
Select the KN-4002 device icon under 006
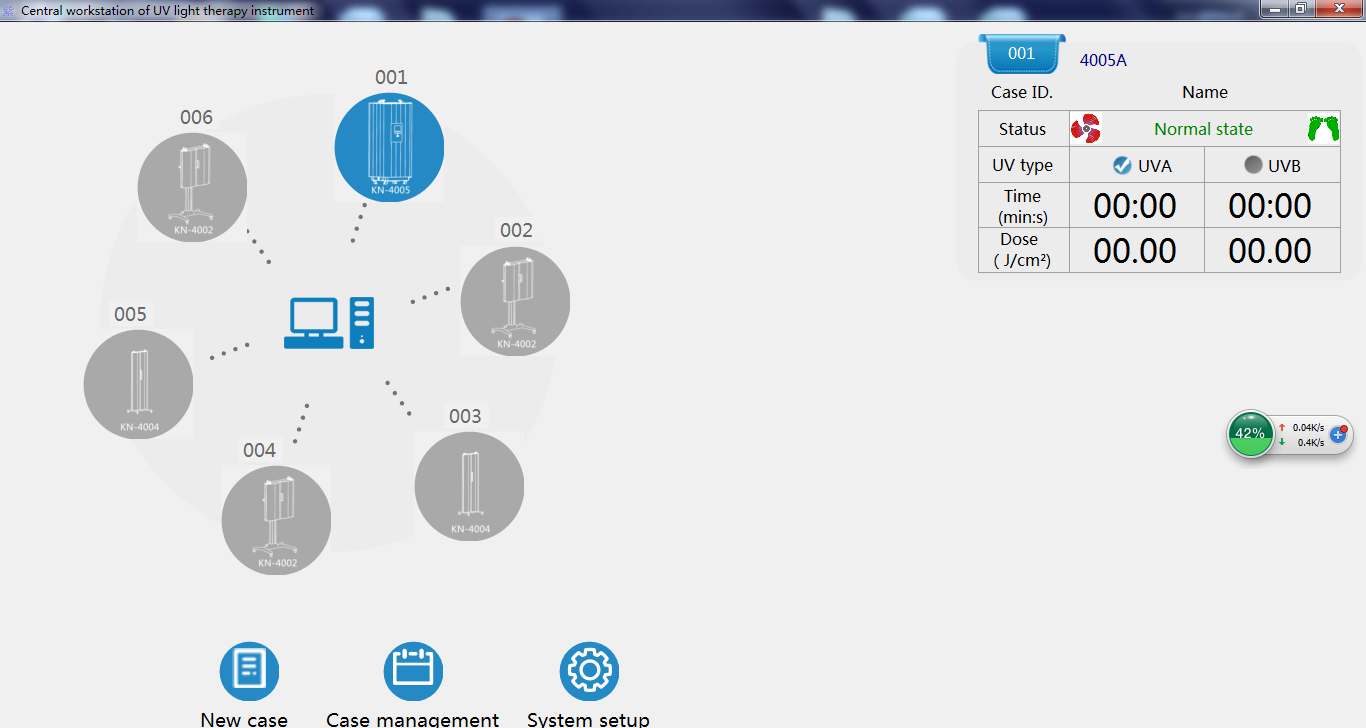pos(192,187)
